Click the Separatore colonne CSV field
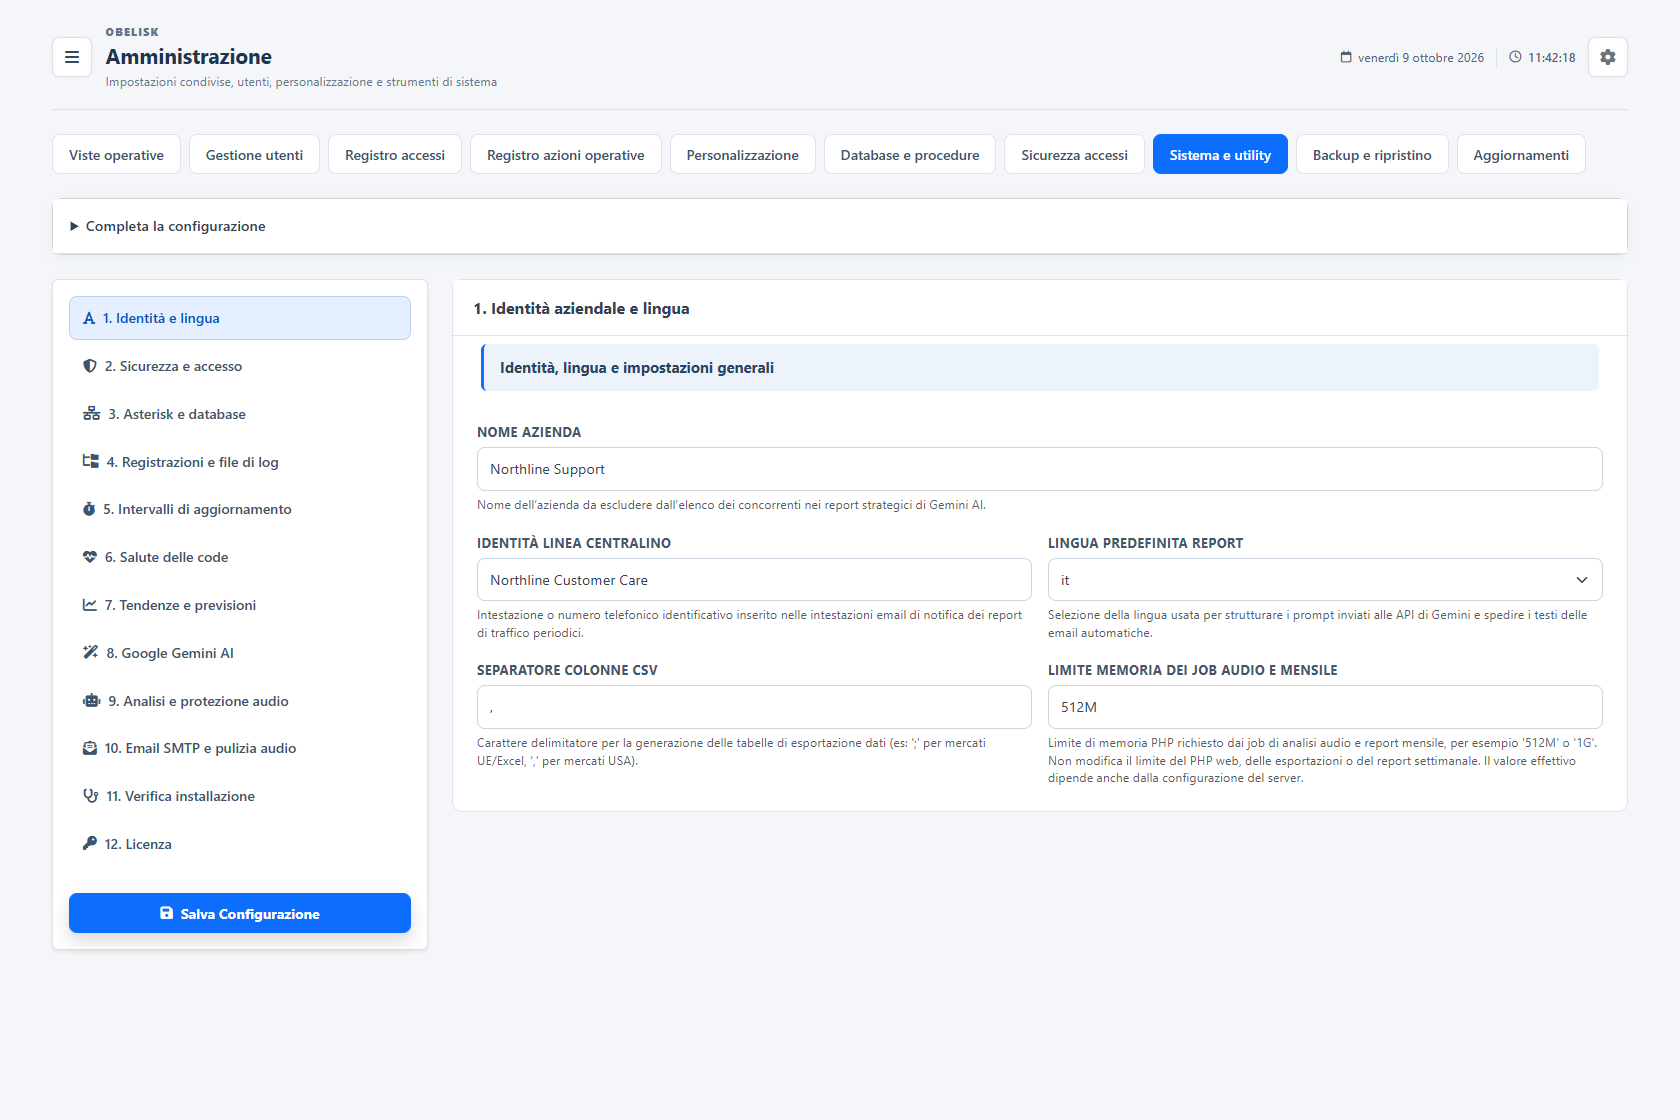Viewport: 1680px width, 1120px height. [754, 707]
